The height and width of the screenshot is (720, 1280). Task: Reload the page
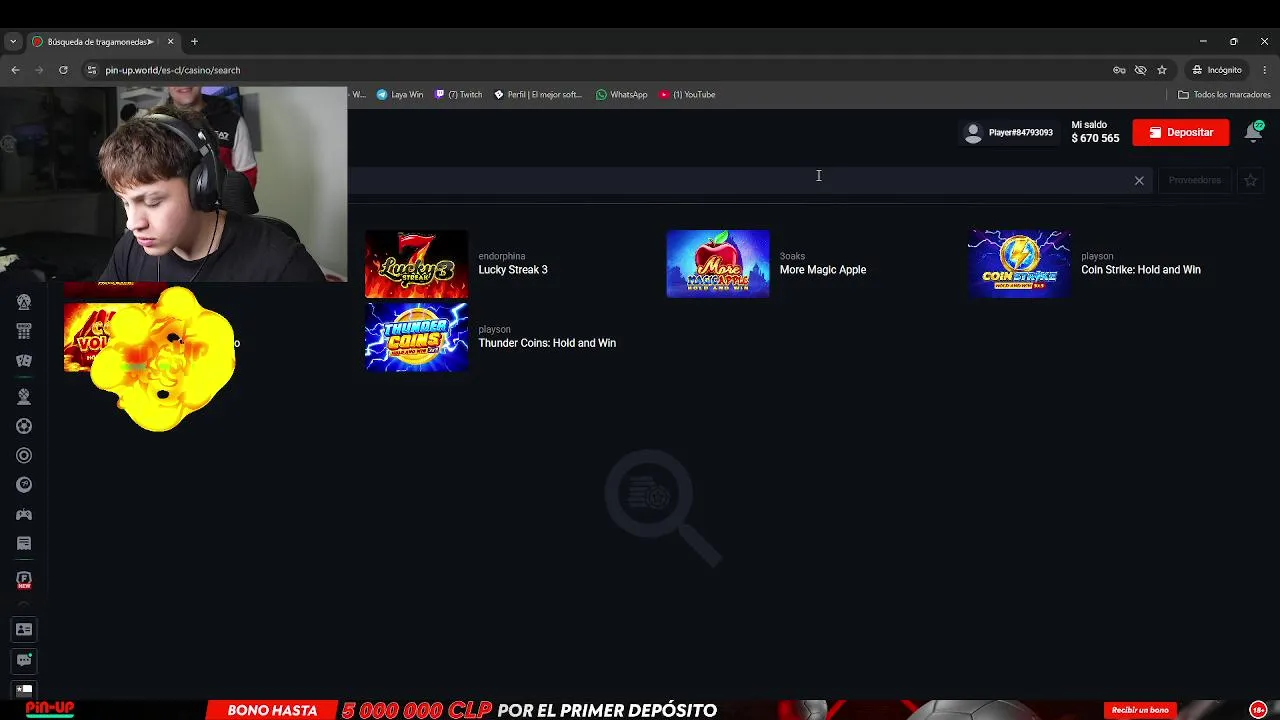coord(63,70)
